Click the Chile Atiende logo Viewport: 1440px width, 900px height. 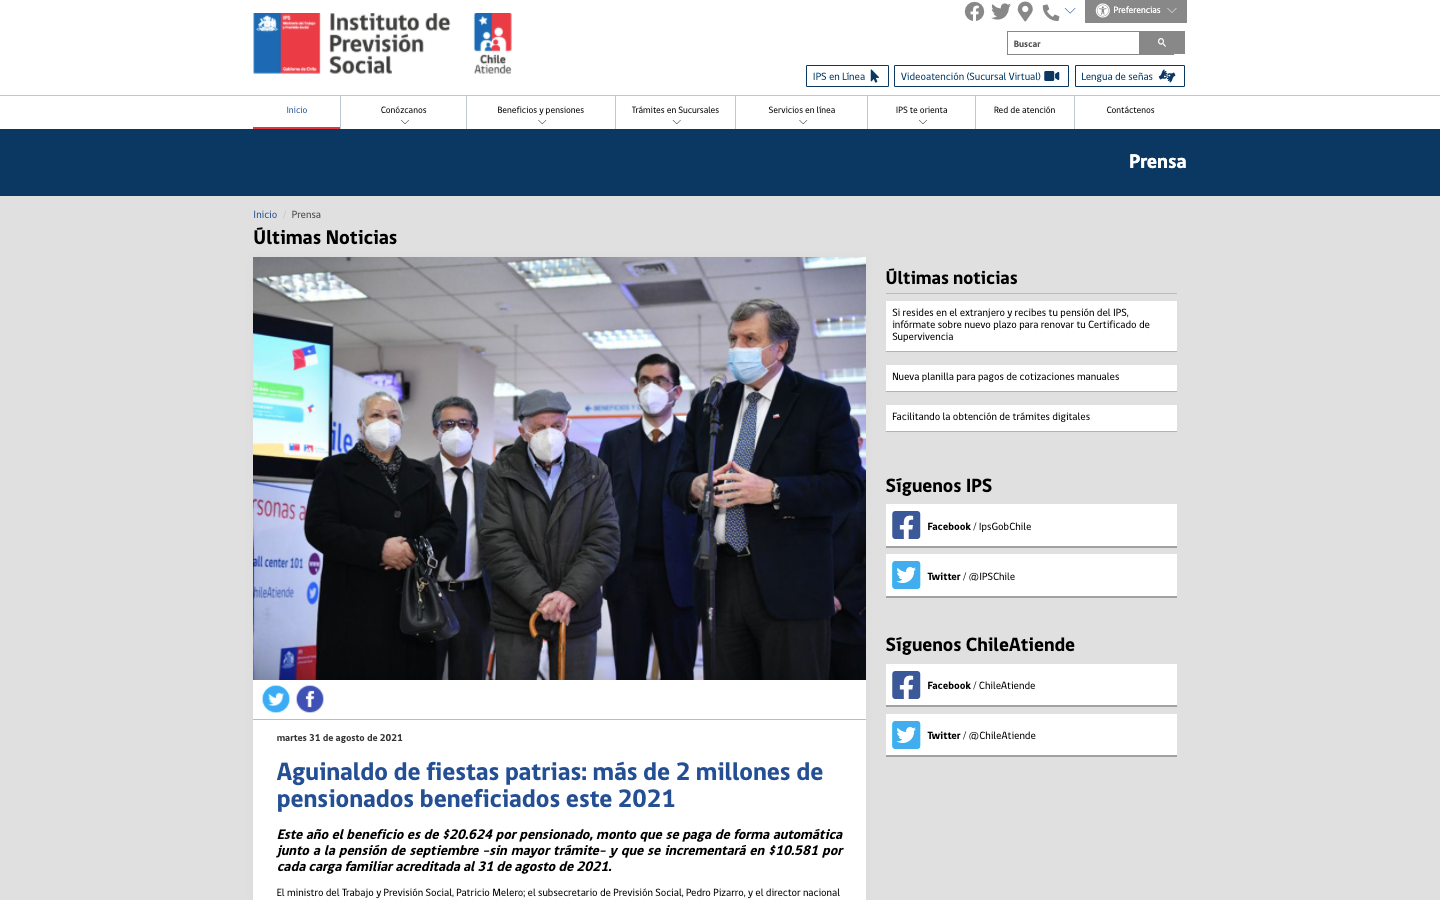tap(492, 43)
